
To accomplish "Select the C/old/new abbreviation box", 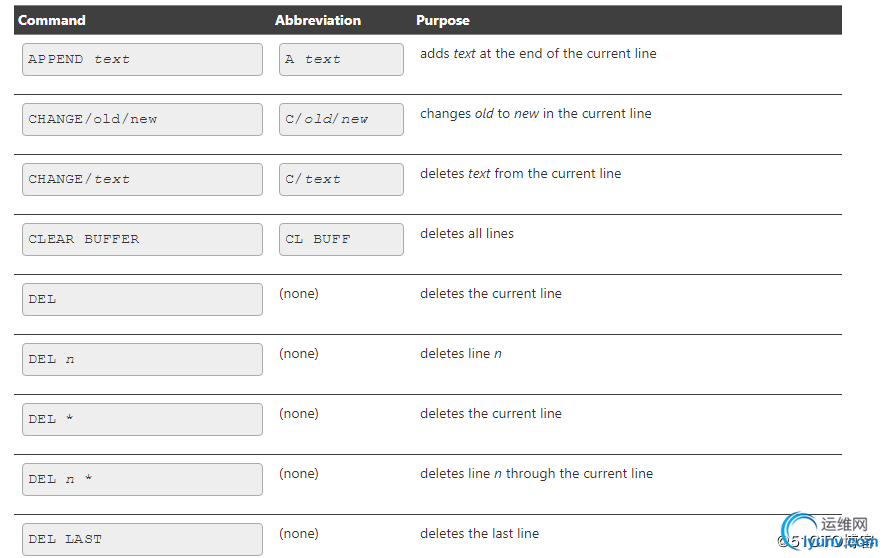I will tap(341, 119).
